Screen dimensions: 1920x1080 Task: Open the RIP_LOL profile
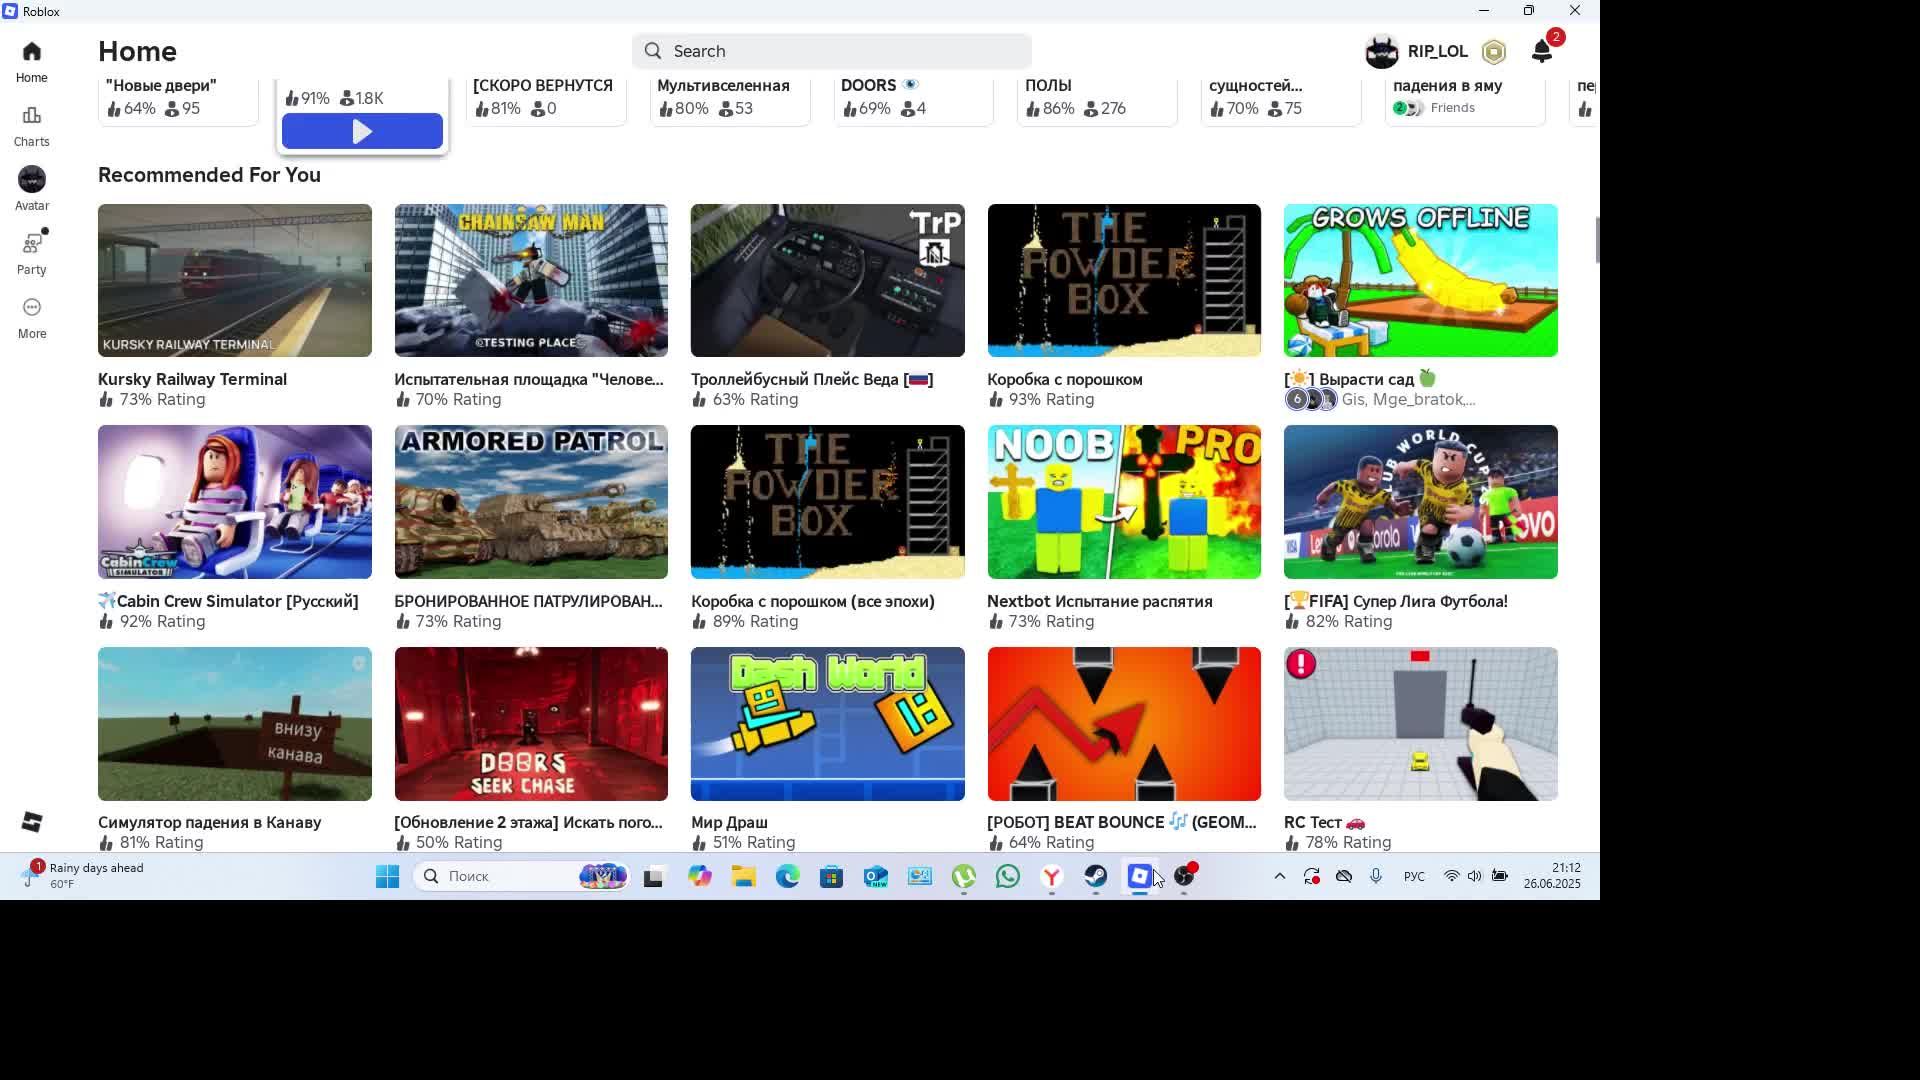[x=1416, y=52]
